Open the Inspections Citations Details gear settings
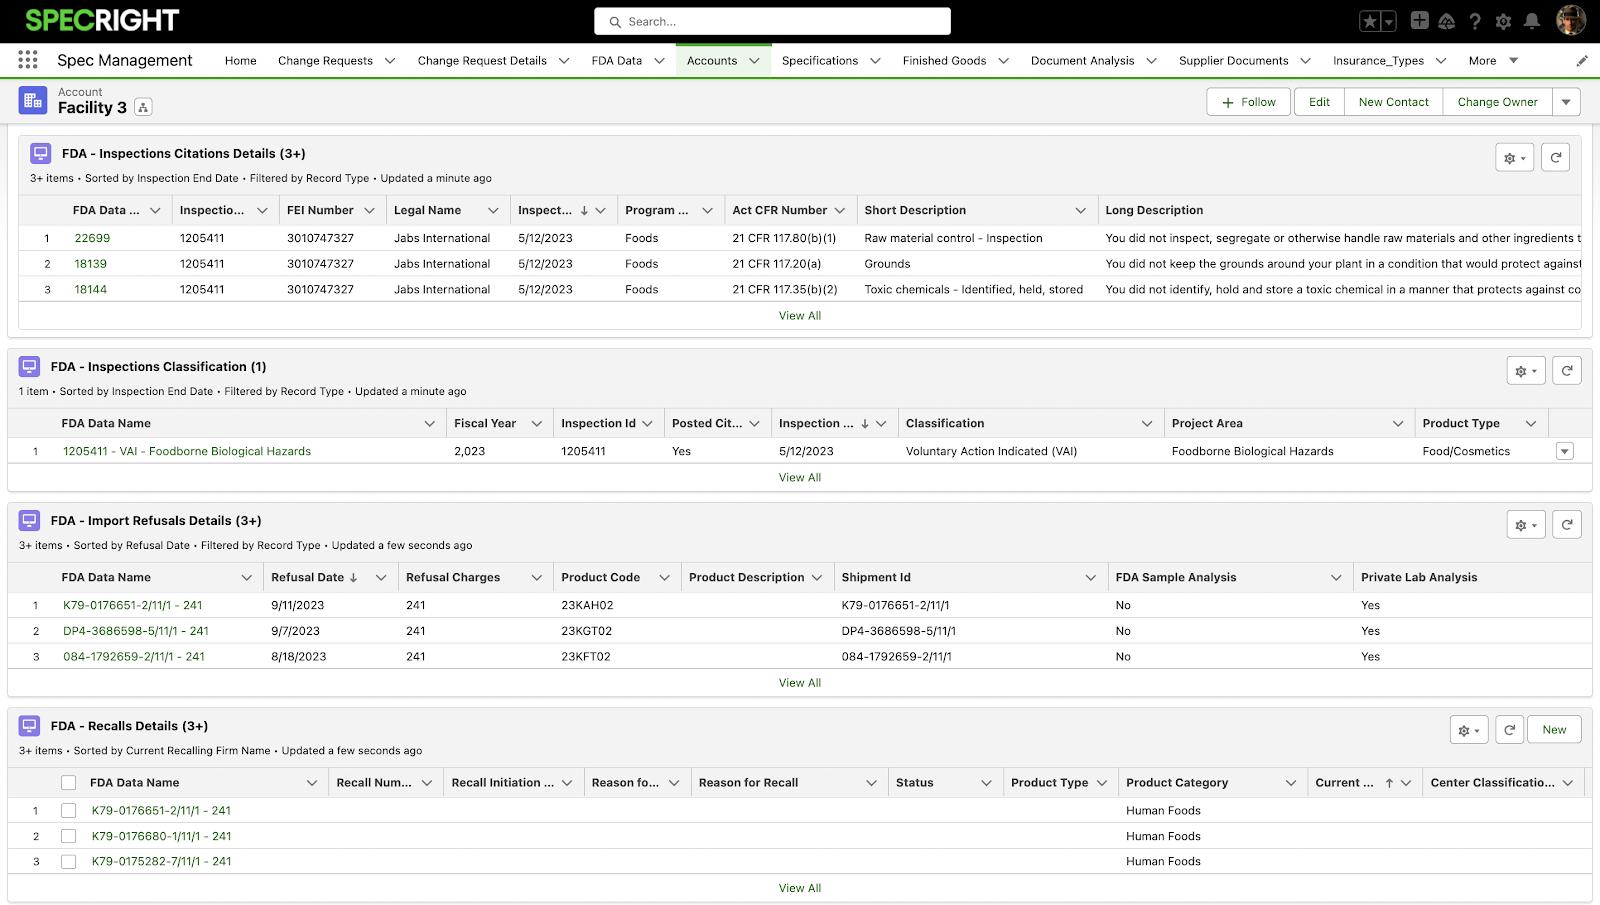The width and height of the screenshot is (1600, 905). (1515, 157)
